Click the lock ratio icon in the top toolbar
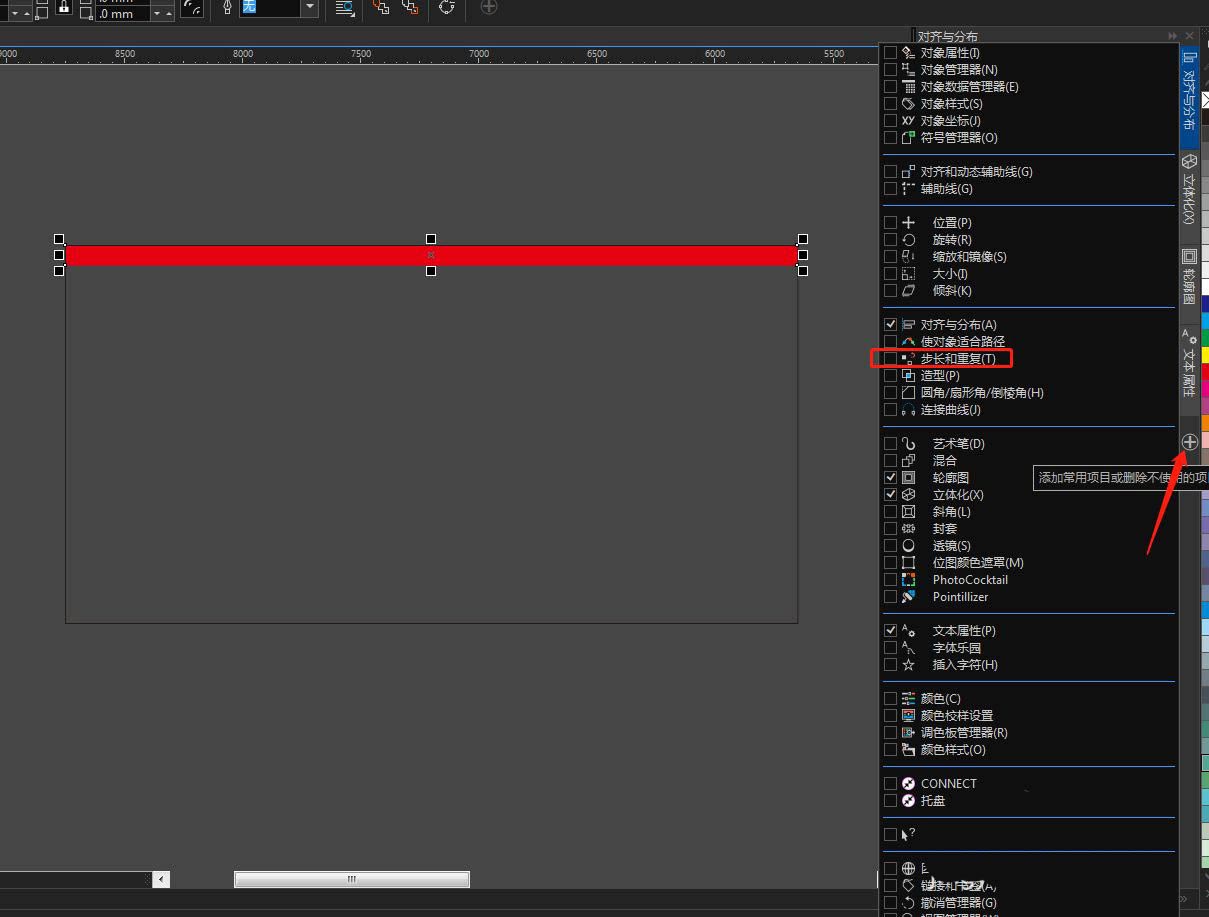This screenshot has width=1209, height=917. pos(64,7)
